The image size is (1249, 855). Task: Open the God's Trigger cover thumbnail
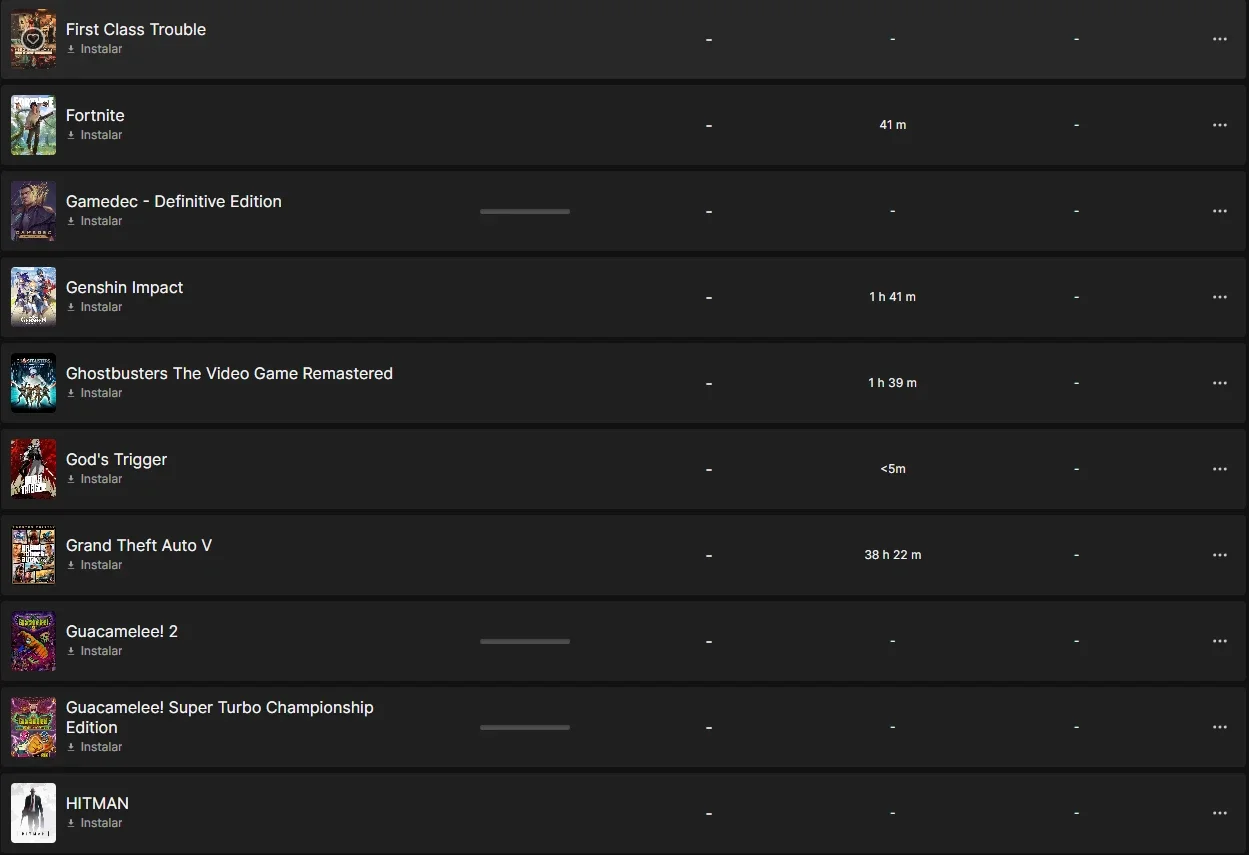tap(33, 469)
